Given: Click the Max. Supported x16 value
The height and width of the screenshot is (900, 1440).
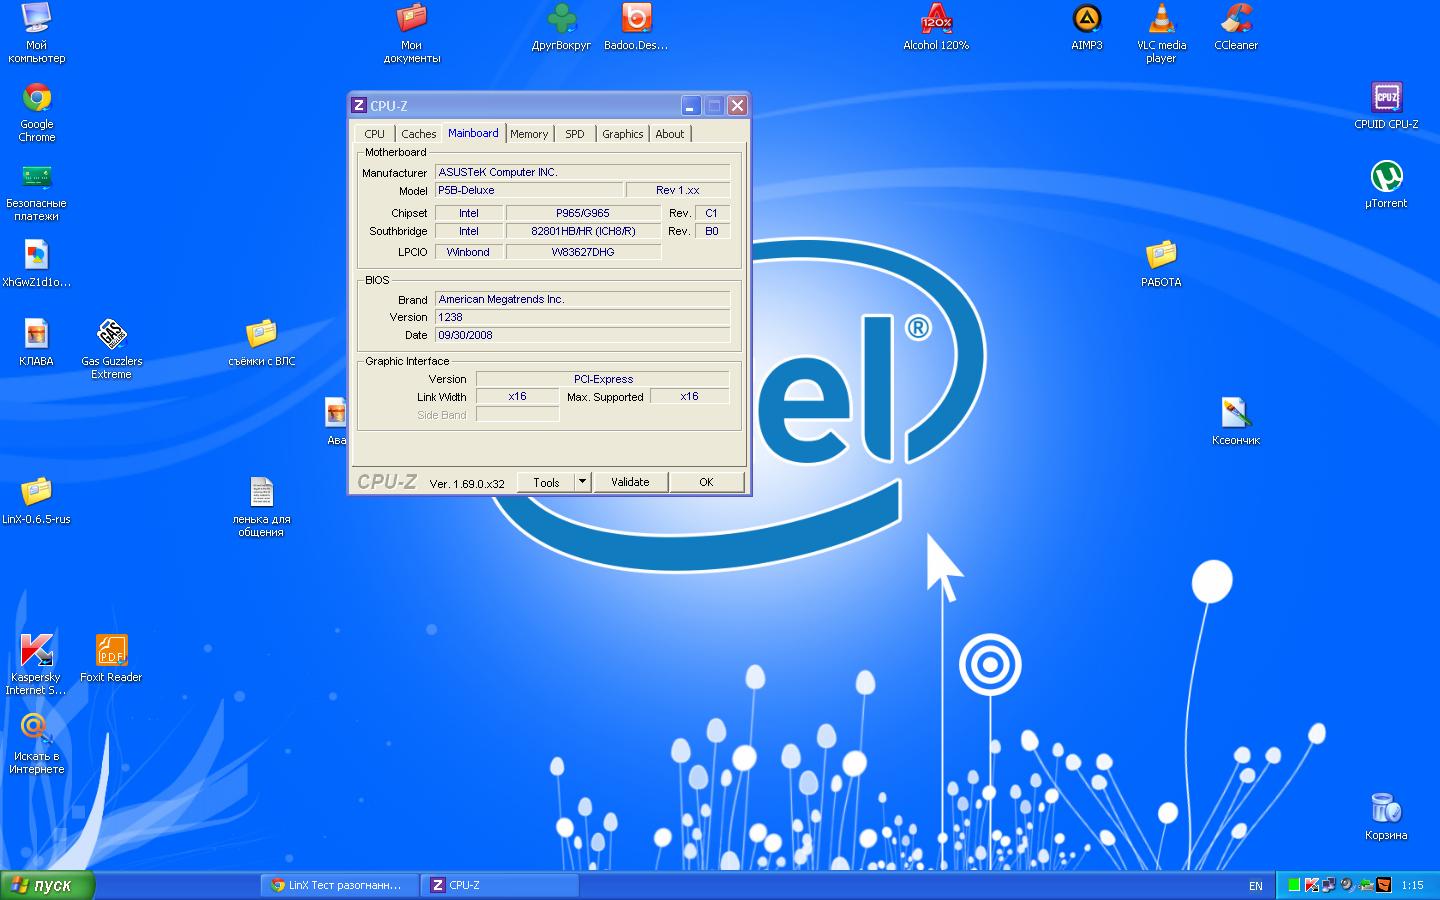Looking at the screenshot, I should (690, 396).
